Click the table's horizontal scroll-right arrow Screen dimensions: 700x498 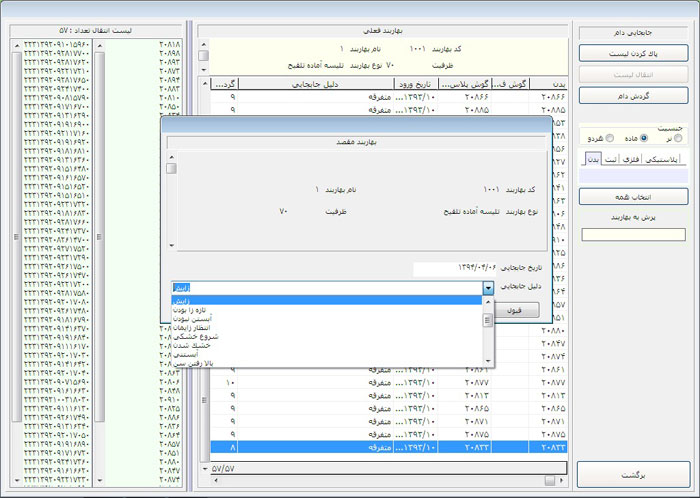(562, 481)
